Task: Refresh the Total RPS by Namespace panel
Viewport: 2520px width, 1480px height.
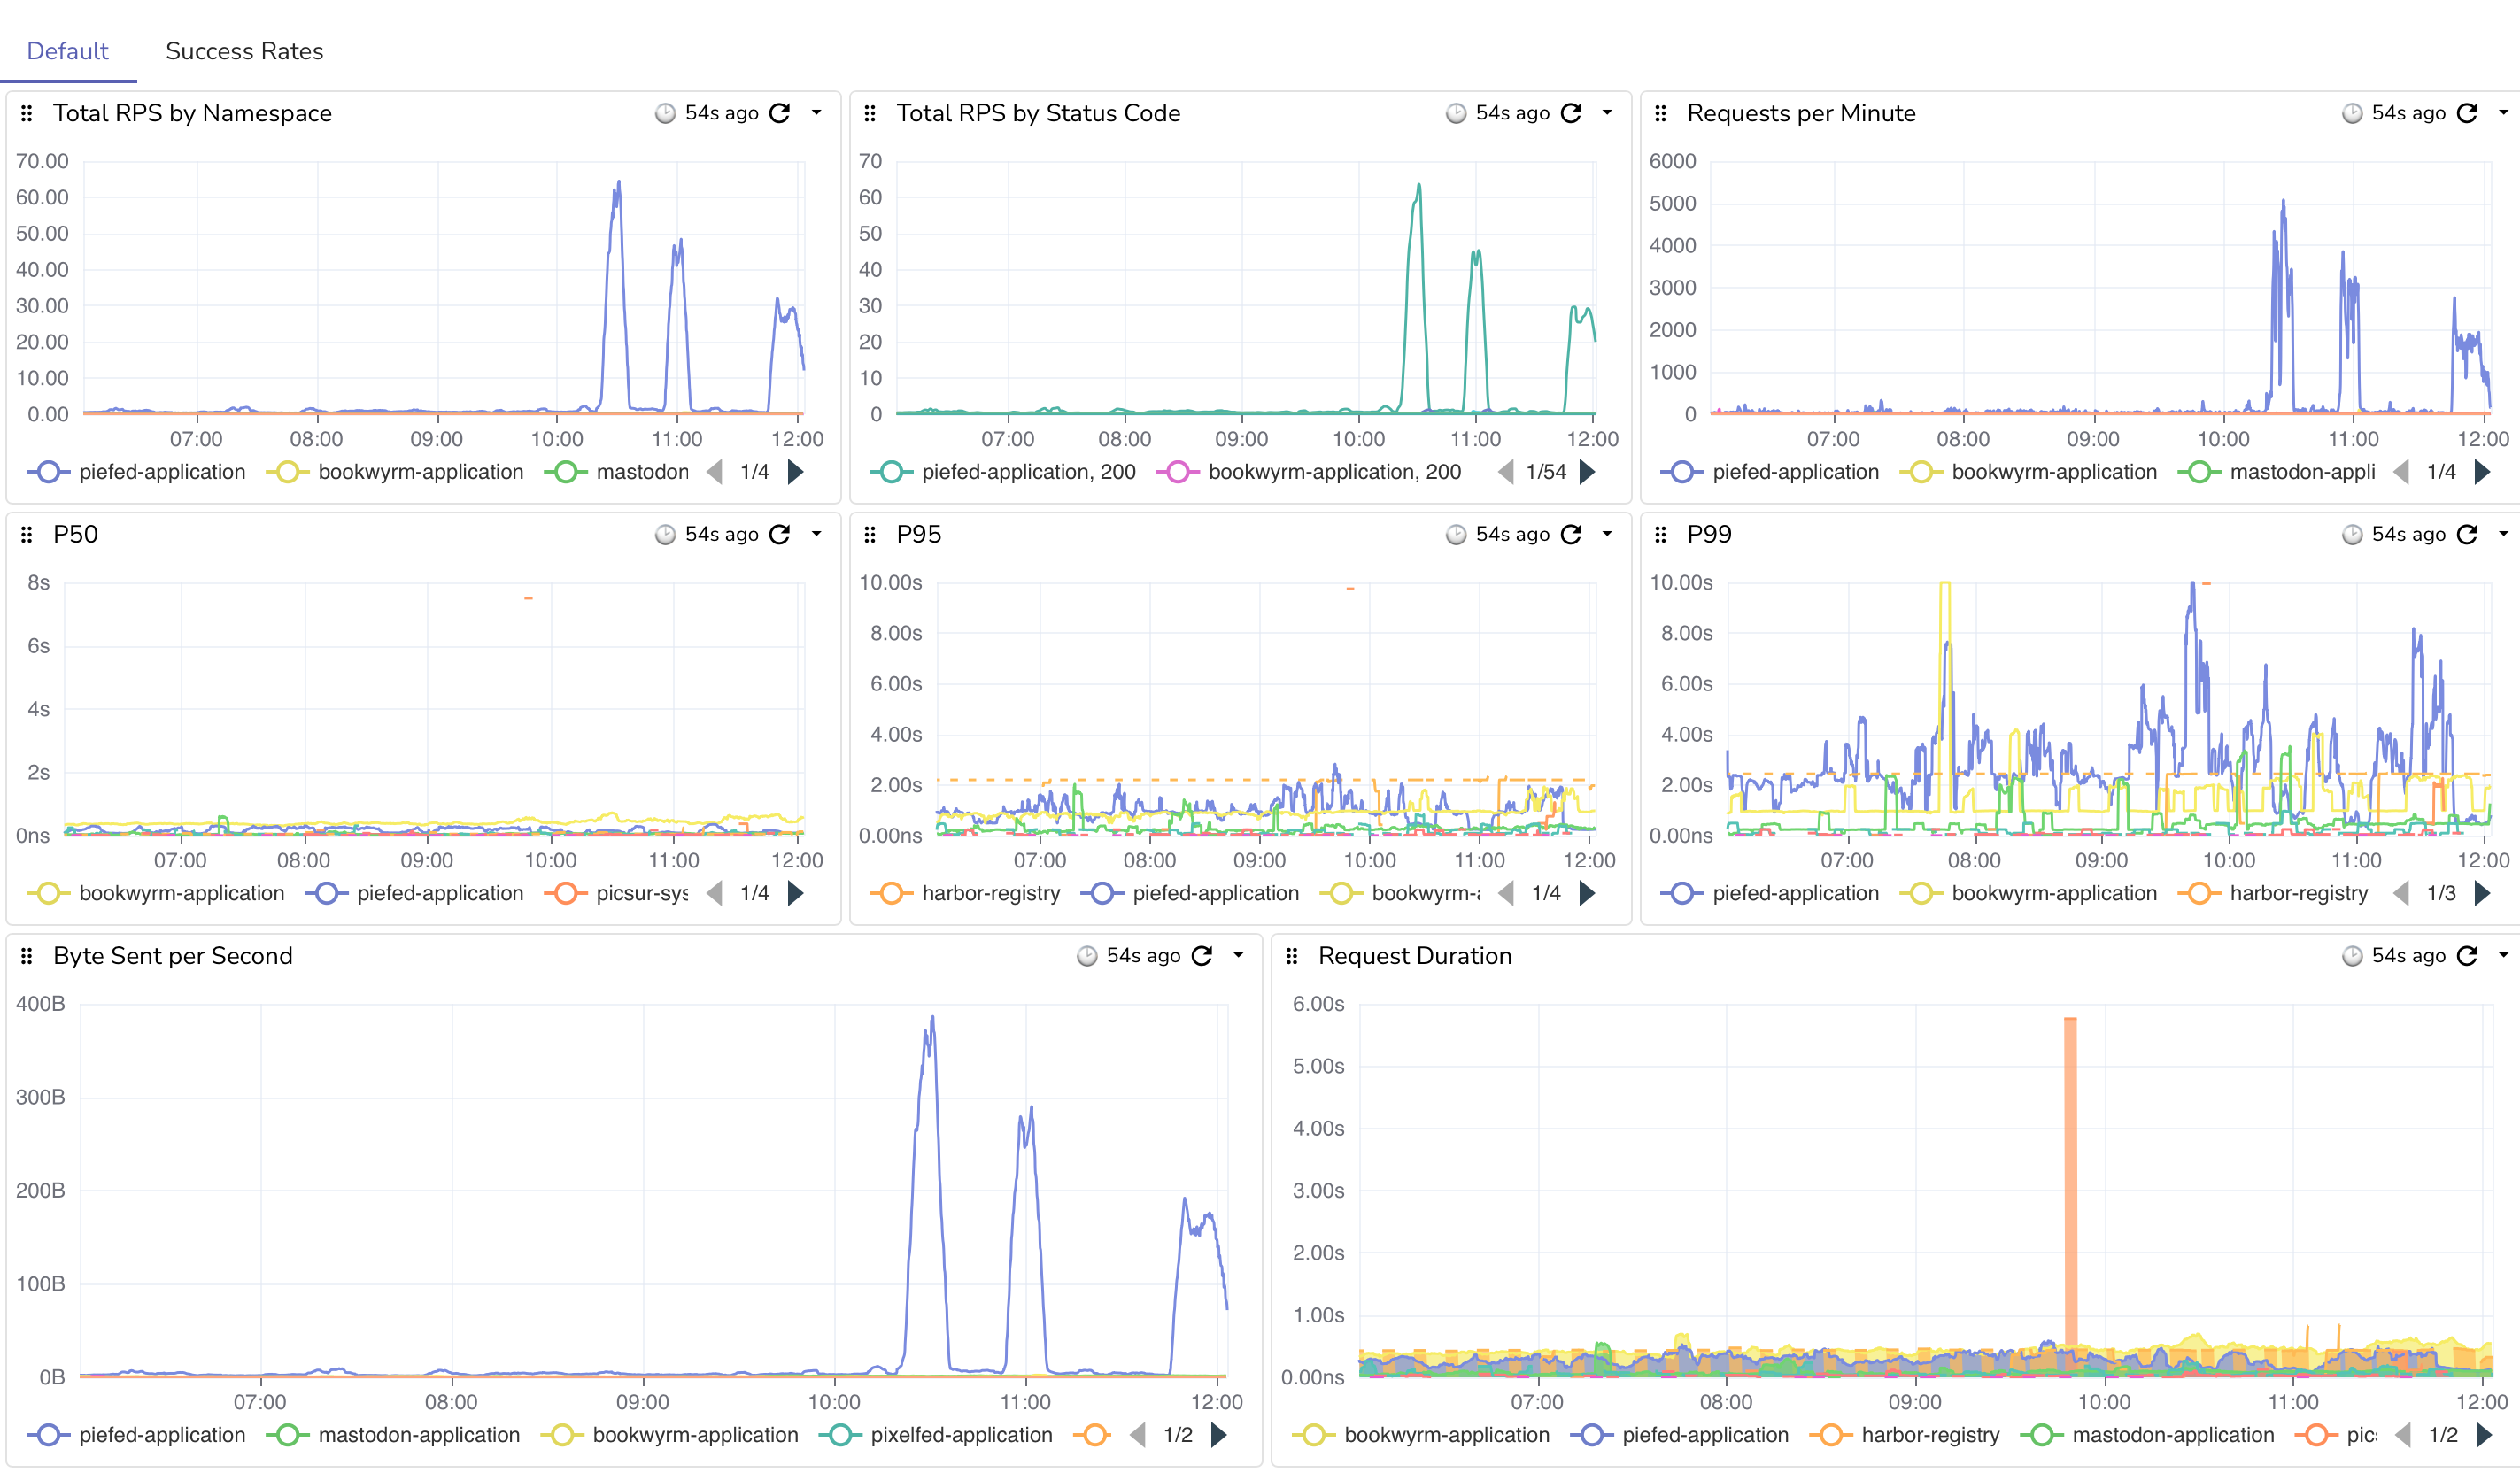Action: [780, 113]
